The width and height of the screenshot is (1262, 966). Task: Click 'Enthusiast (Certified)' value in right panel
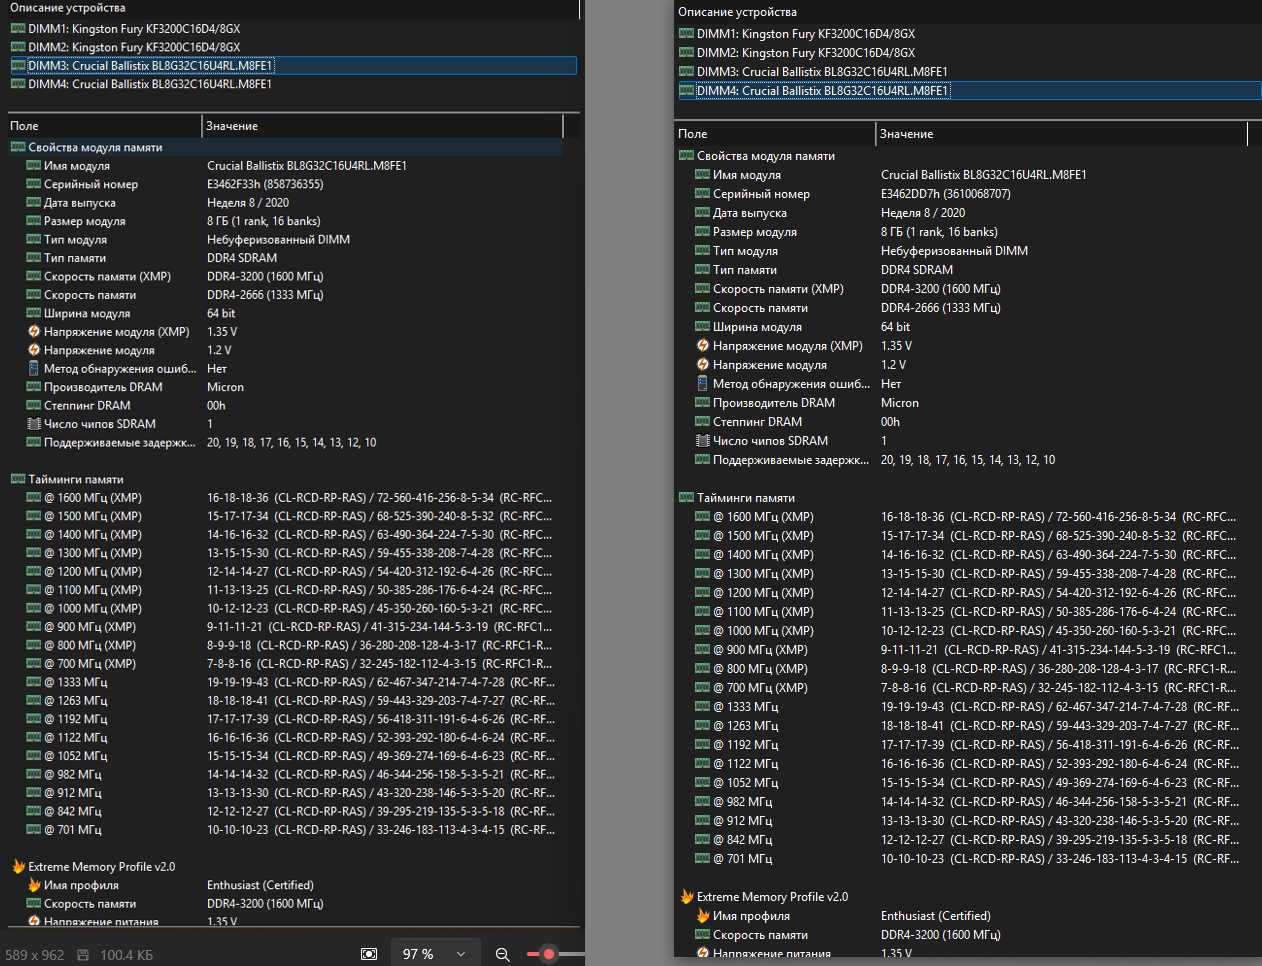[936, 916]
